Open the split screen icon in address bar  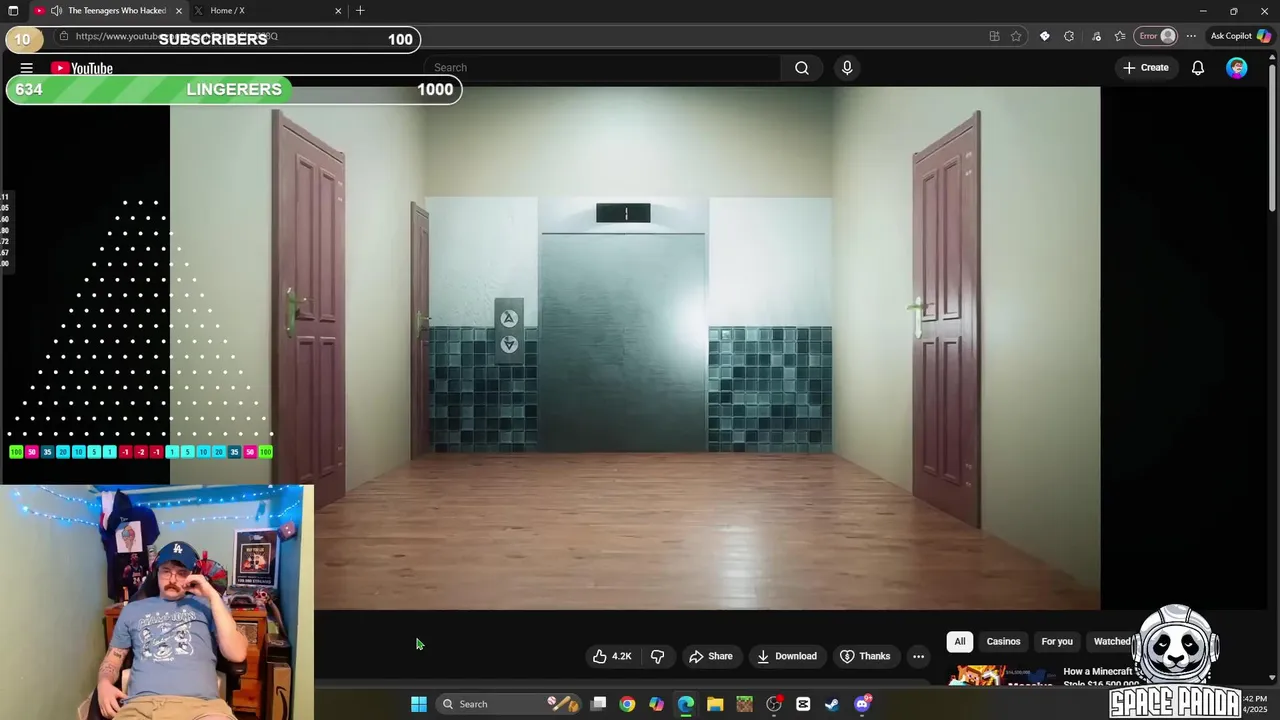point(994,36)
